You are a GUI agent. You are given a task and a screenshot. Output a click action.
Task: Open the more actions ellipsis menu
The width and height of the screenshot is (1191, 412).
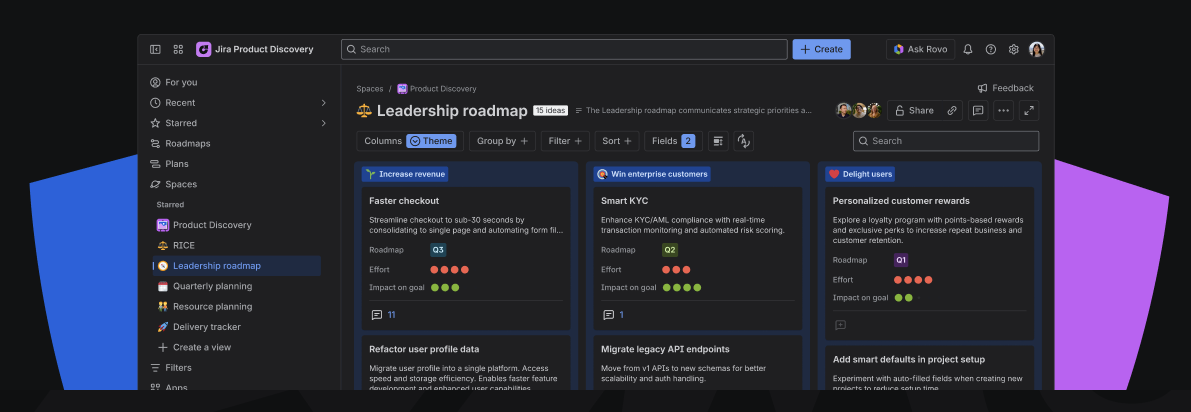point(1003,110)
